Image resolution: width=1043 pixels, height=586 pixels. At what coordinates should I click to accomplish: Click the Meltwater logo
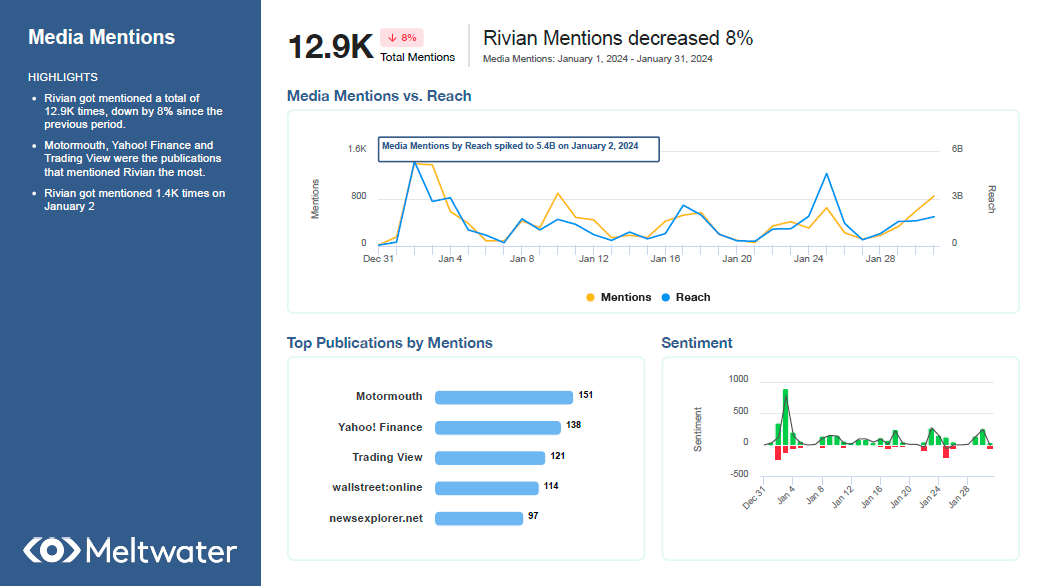130,550
